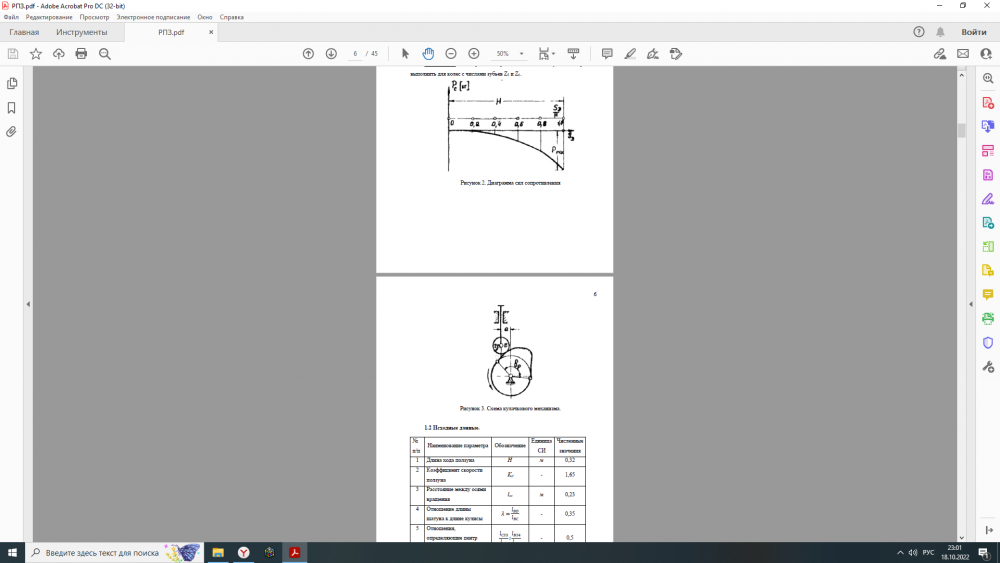Activate the hand pan tool
1000x563 pixels.
pos(428,54)
